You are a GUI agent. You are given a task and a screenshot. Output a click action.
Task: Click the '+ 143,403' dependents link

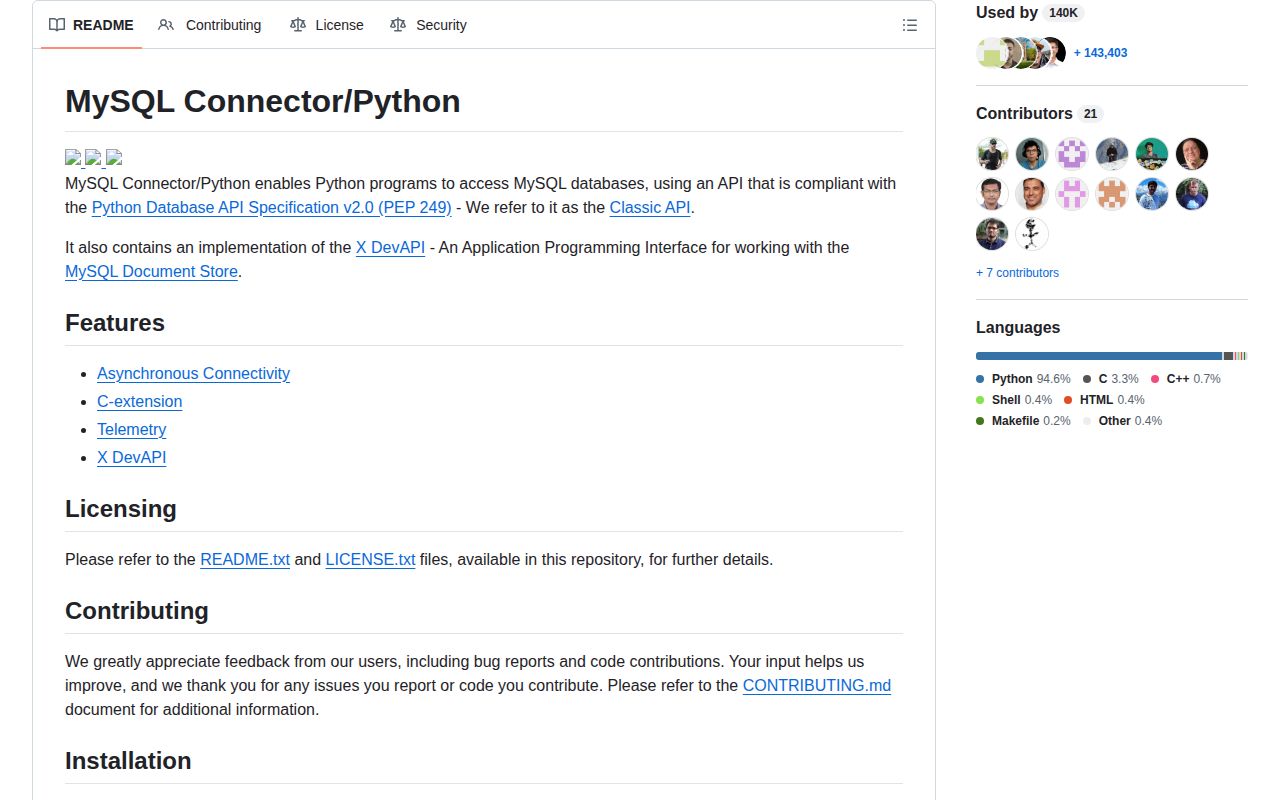pos(1100,53)
